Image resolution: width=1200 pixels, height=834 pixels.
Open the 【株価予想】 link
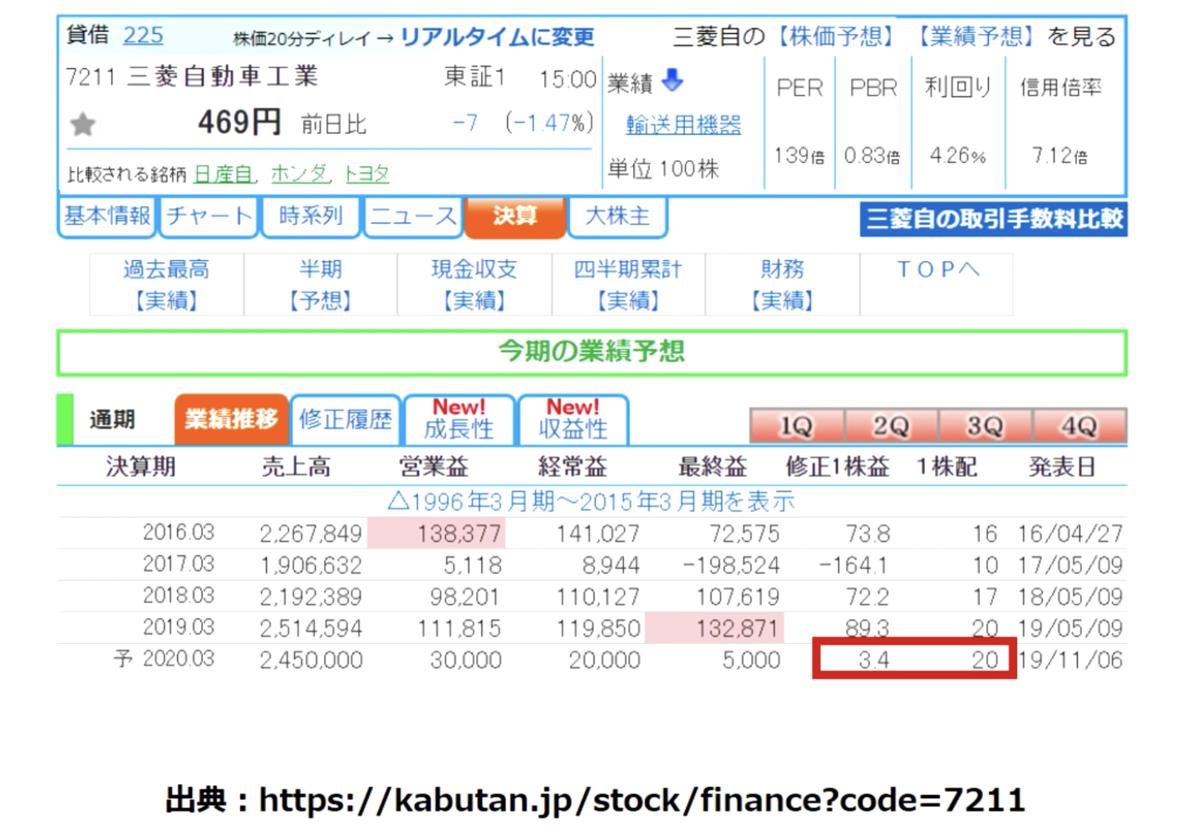[835, 37]
